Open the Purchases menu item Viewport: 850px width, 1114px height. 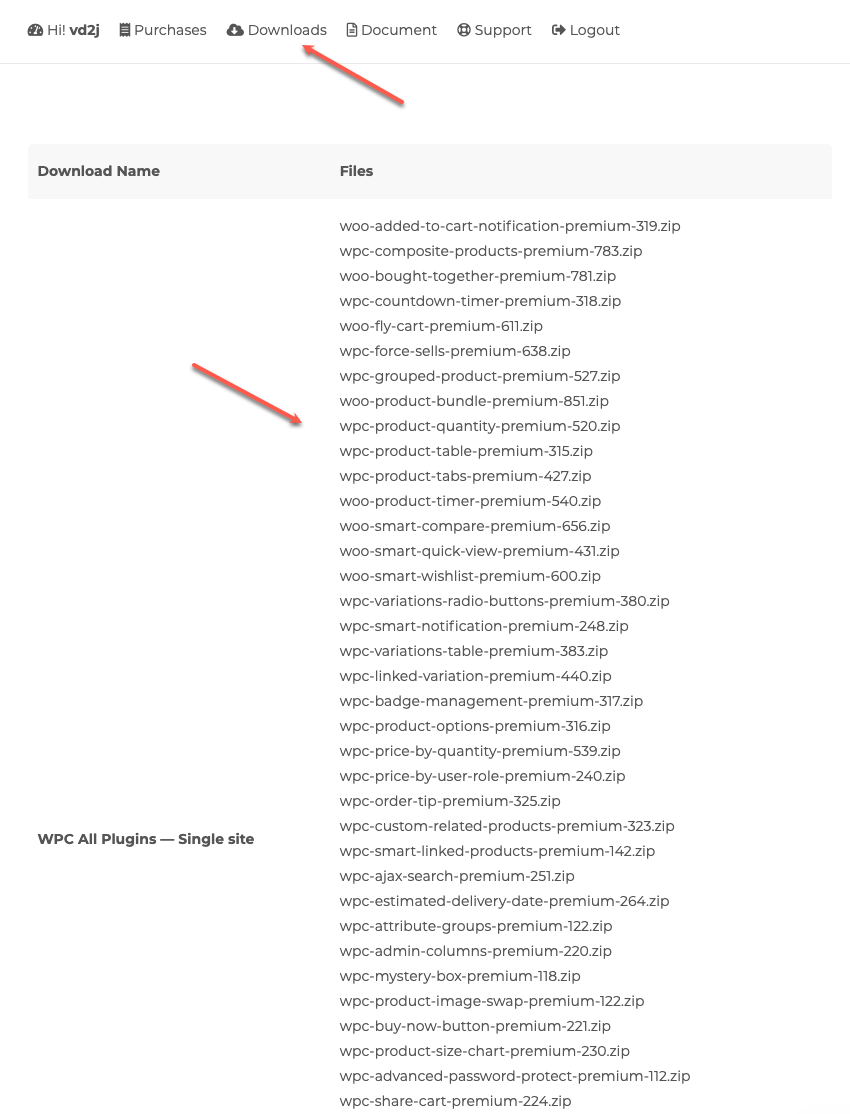[x=163, y=30]
